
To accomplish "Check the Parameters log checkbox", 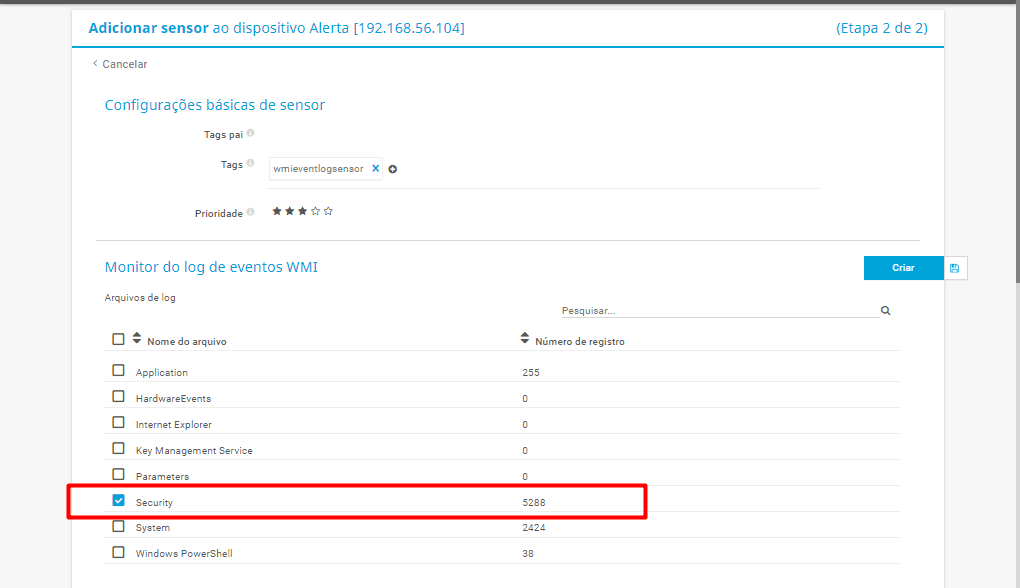I will click(118, 475).
